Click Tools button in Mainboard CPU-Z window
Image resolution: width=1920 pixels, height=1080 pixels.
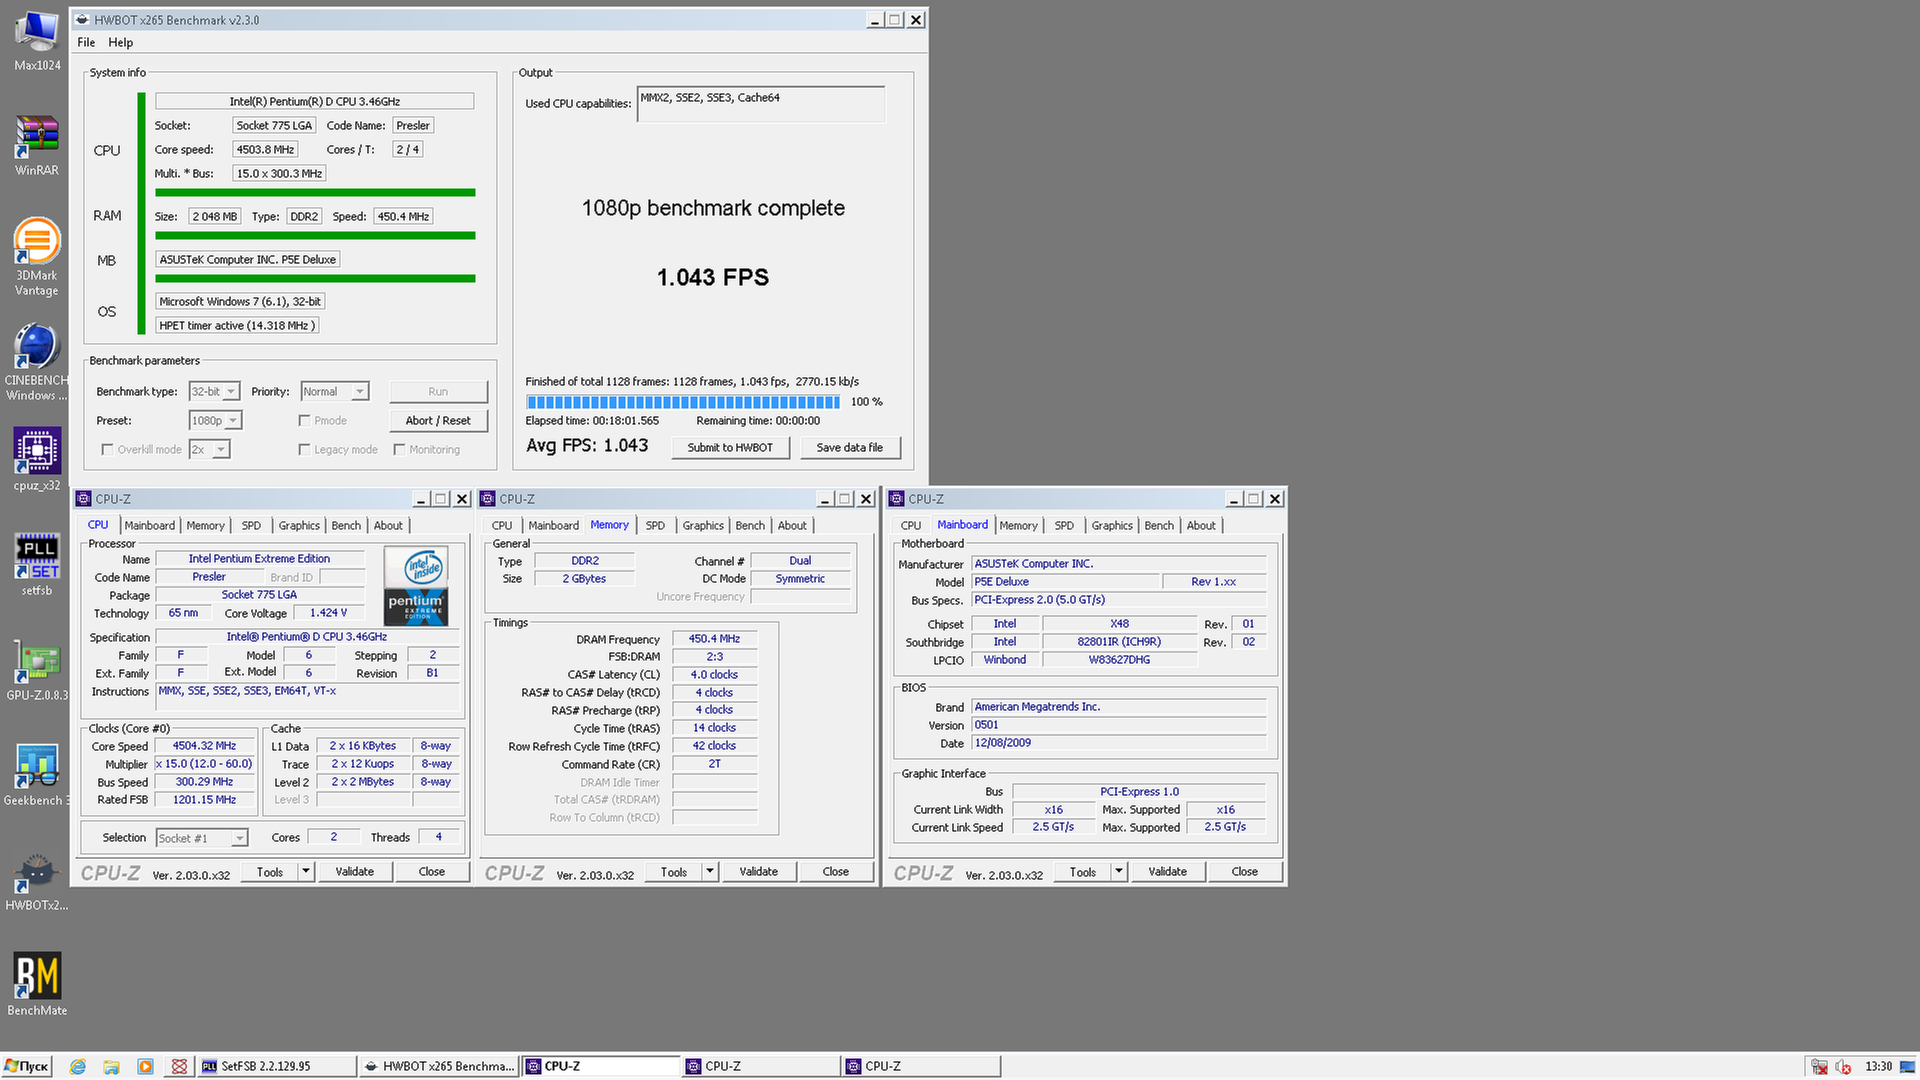point(1083,872)
